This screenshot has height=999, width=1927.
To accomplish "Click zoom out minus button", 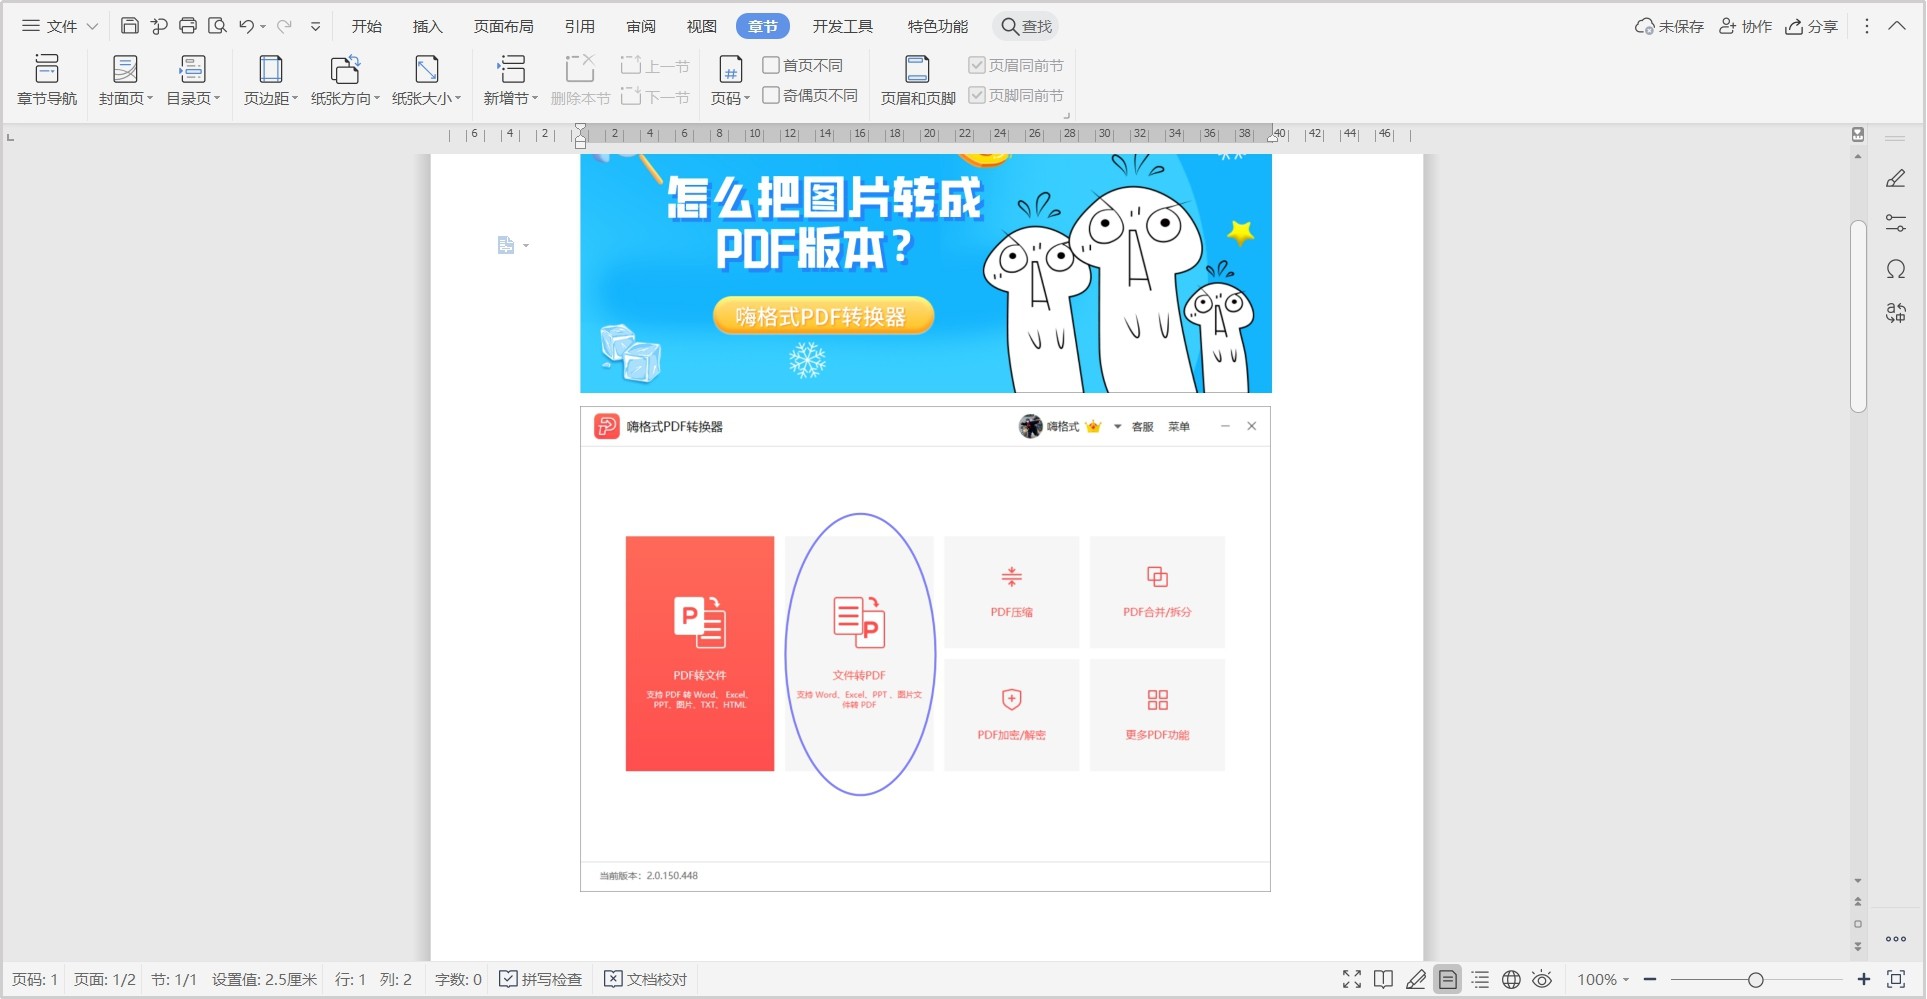I will tap(1650, 979).
